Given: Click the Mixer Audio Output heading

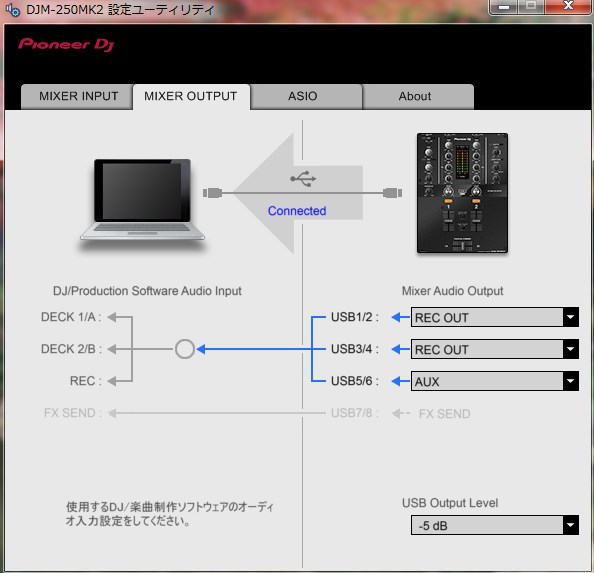Looking at the screenshot, I should coord(452,291).
